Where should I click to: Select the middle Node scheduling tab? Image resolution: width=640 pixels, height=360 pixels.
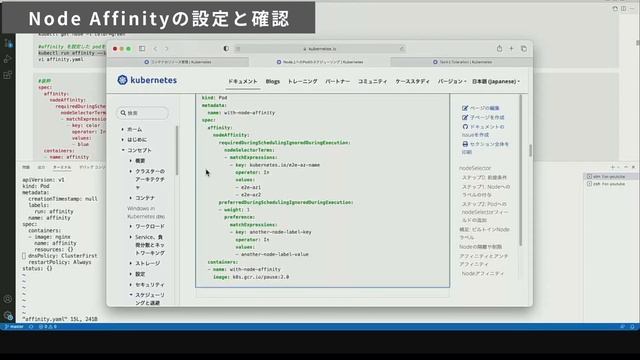320,62
